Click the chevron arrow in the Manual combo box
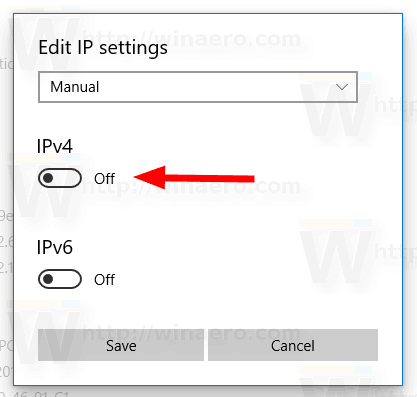The image size is (417, 397). (342, 87)
